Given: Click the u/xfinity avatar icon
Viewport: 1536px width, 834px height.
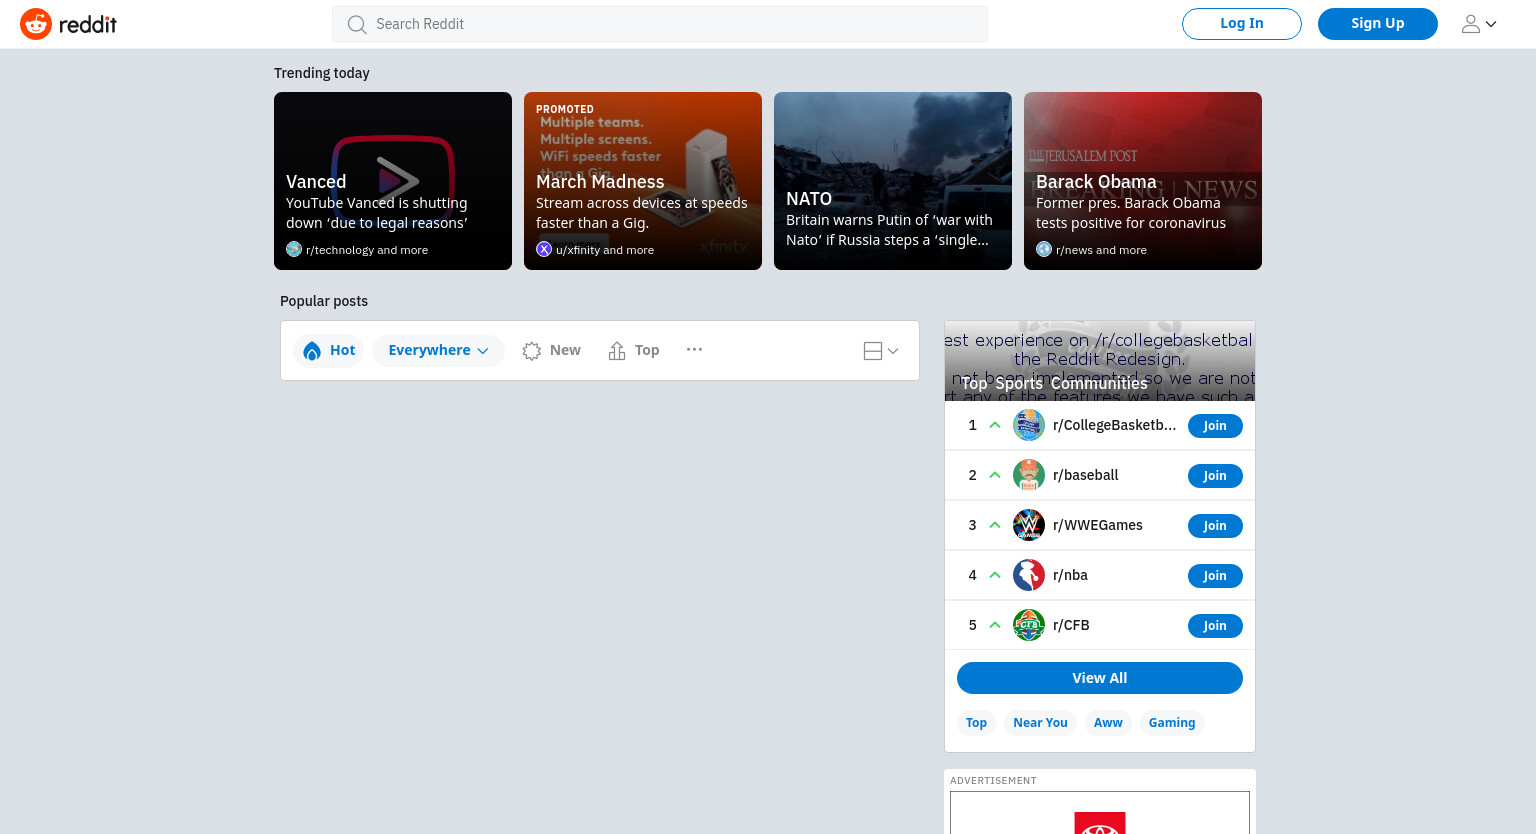Looking at the screenshot, I should pos(544,249).
